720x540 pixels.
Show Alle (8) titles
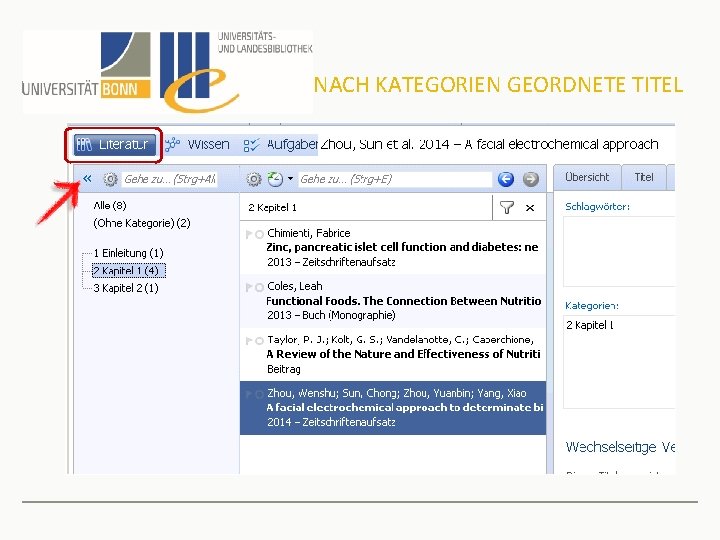point(110,206)
